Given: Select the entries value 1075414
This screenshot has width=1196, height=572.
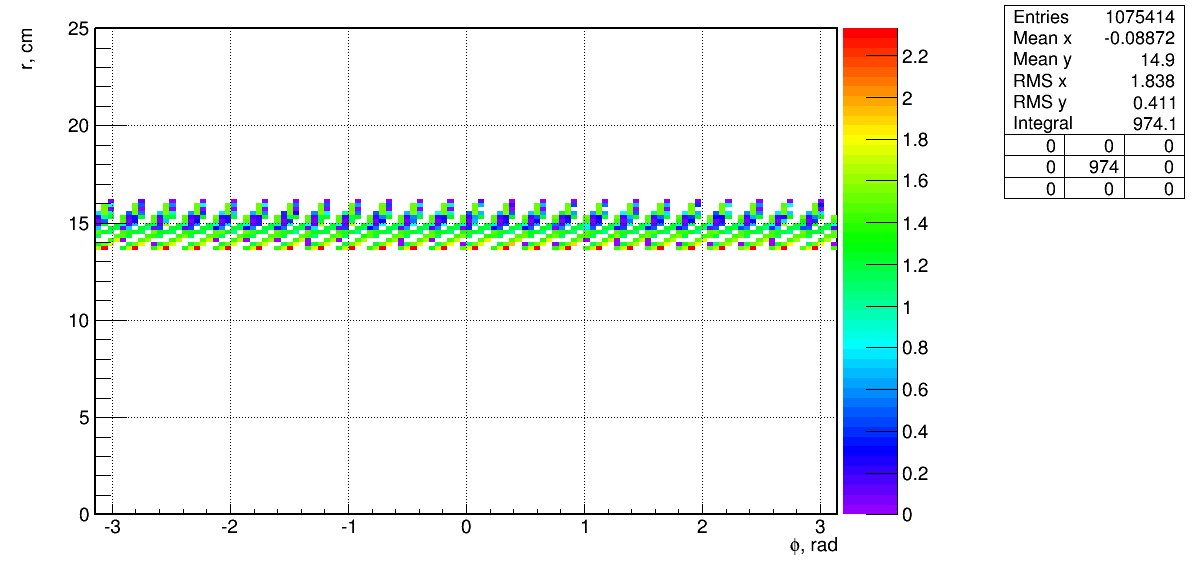Looking at the screenshot, I should [x=1142, y=18].
